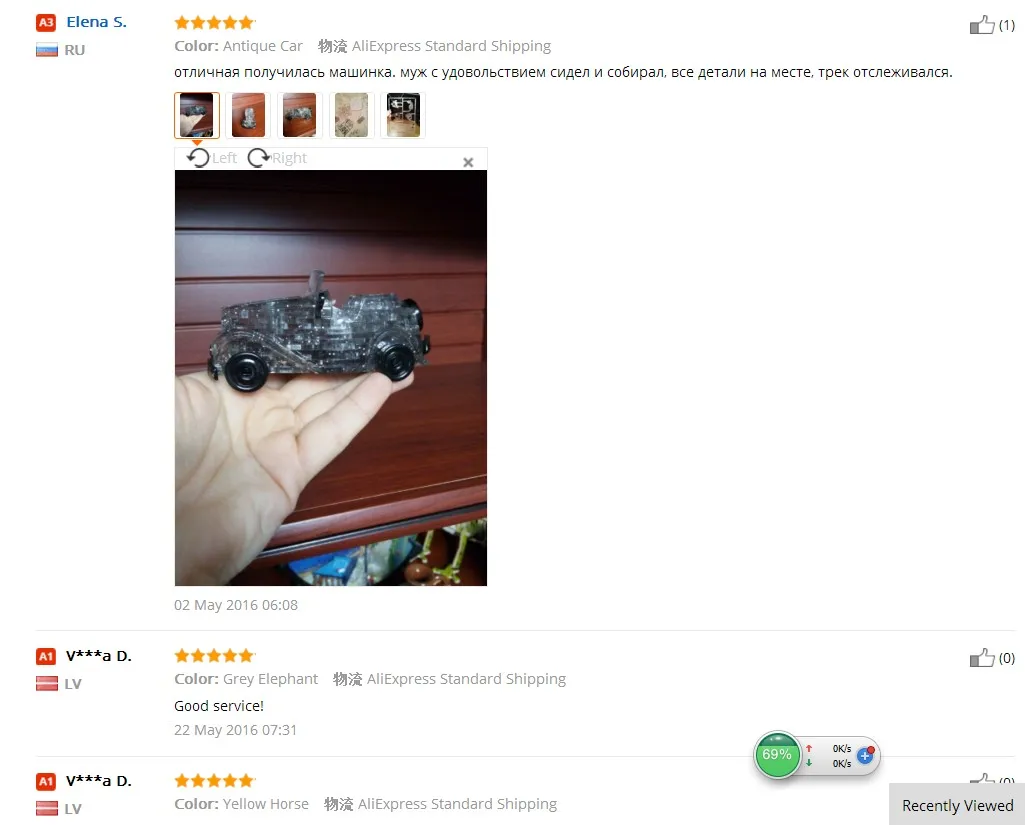
Task: Like the Grey Elephant review thumbs up
Action: 981,658
